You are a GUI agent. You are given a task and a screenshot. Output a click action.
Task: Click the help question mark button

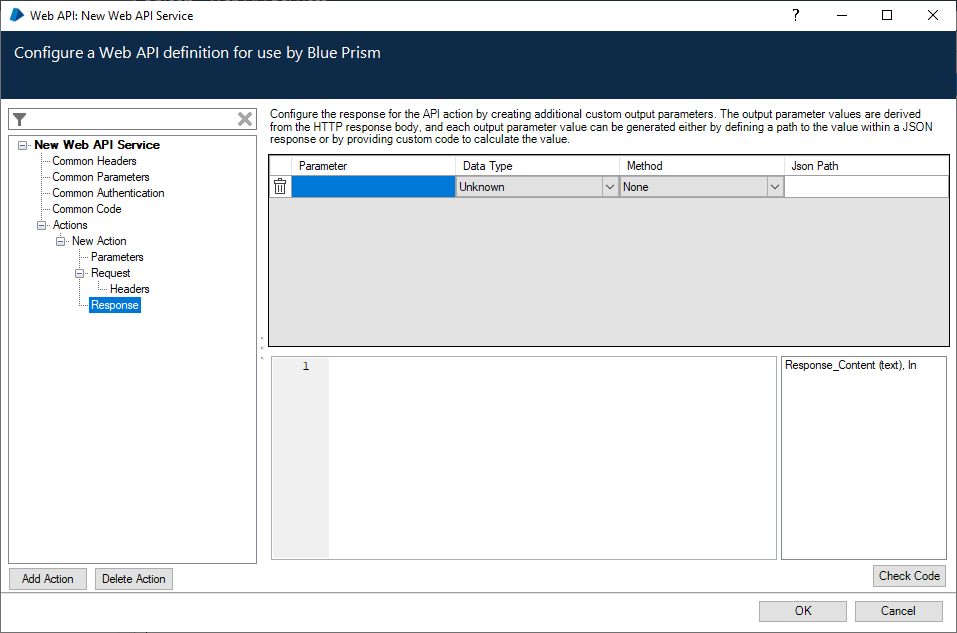coord(795,15)
